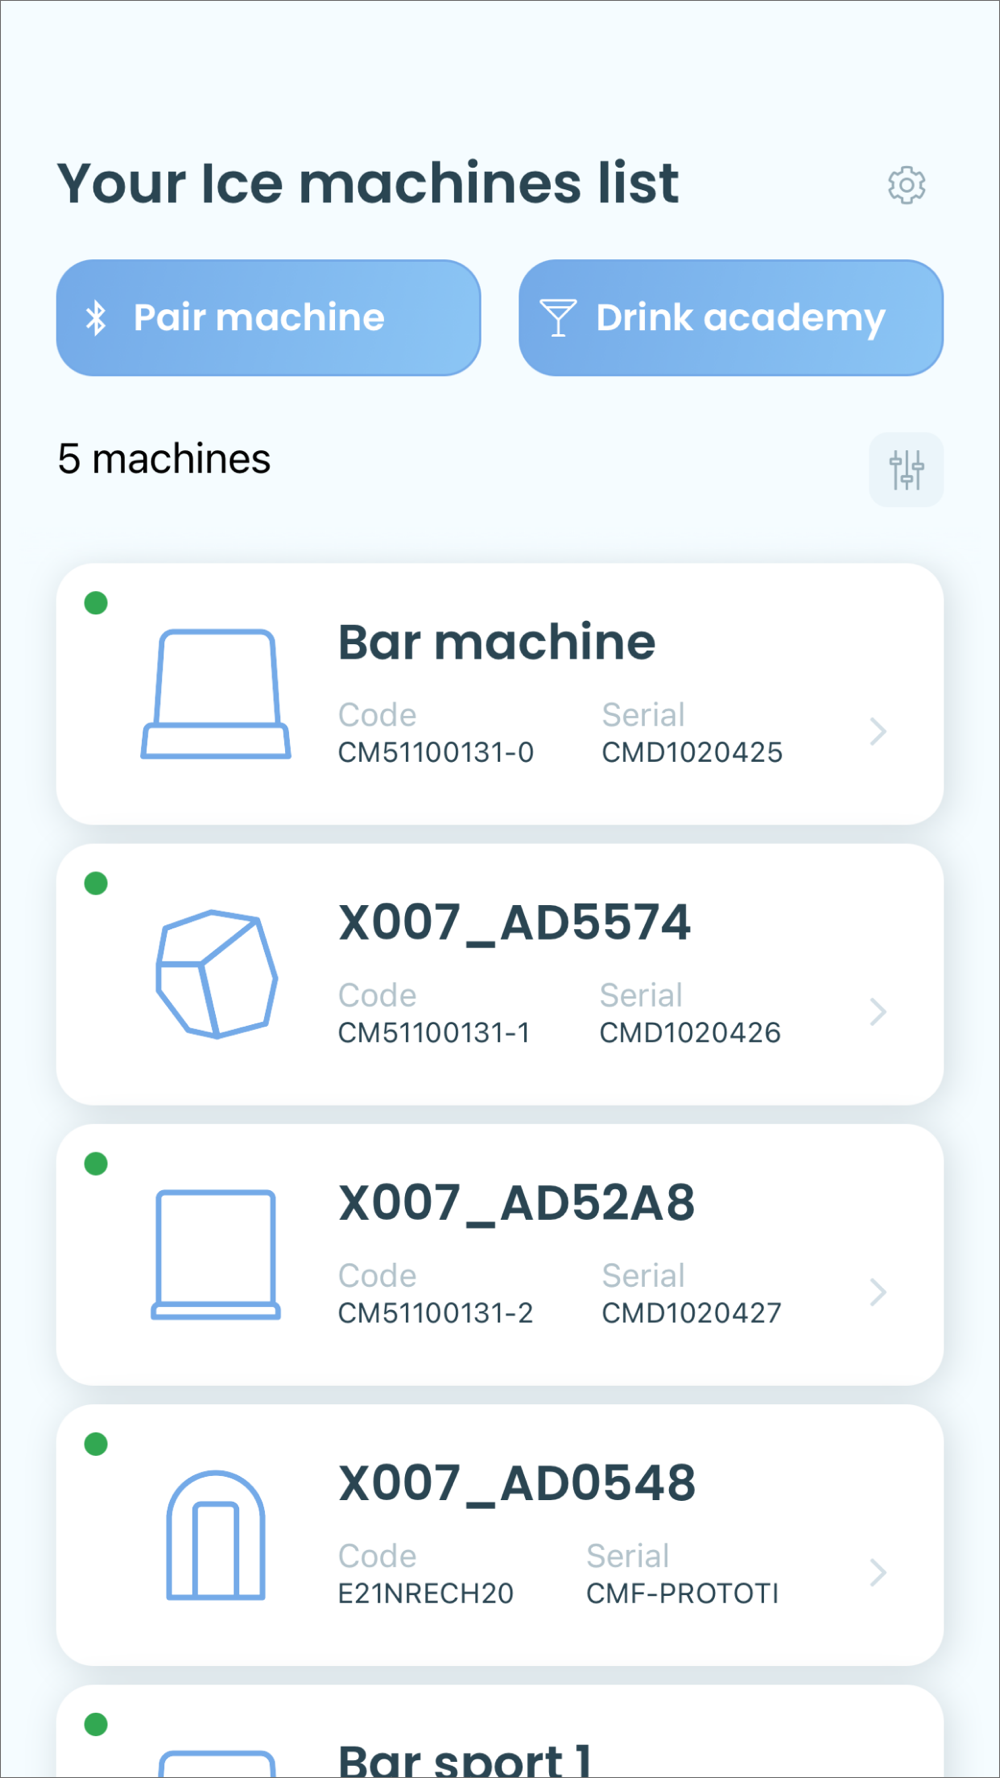Click the X007_AD52A8 square cube icon

[216, 1254]
